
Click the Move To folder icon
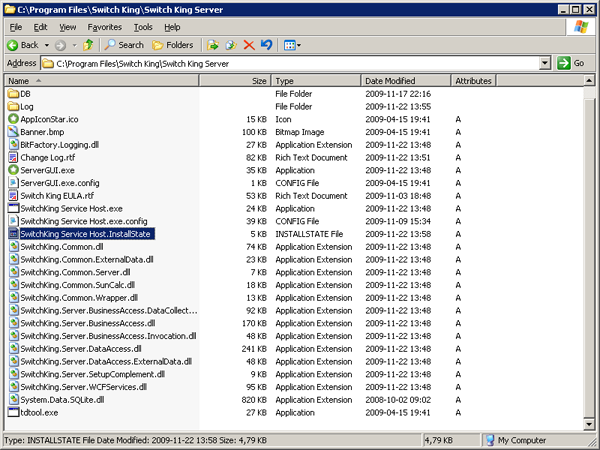213,45
